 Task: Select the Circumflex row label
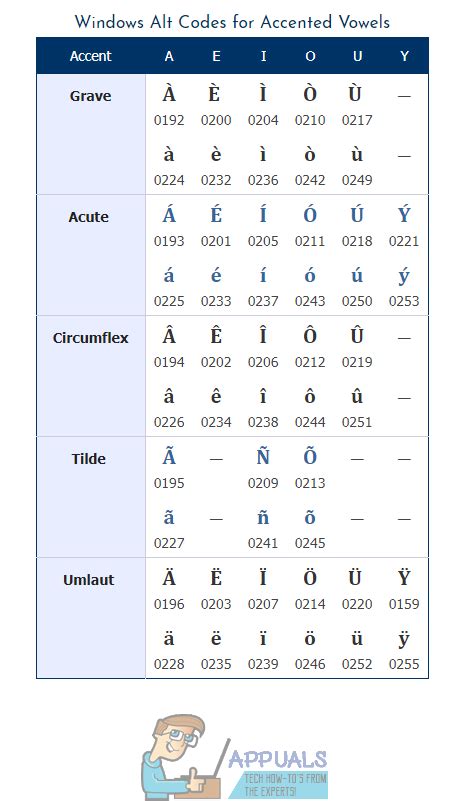[x=90, y=338]
